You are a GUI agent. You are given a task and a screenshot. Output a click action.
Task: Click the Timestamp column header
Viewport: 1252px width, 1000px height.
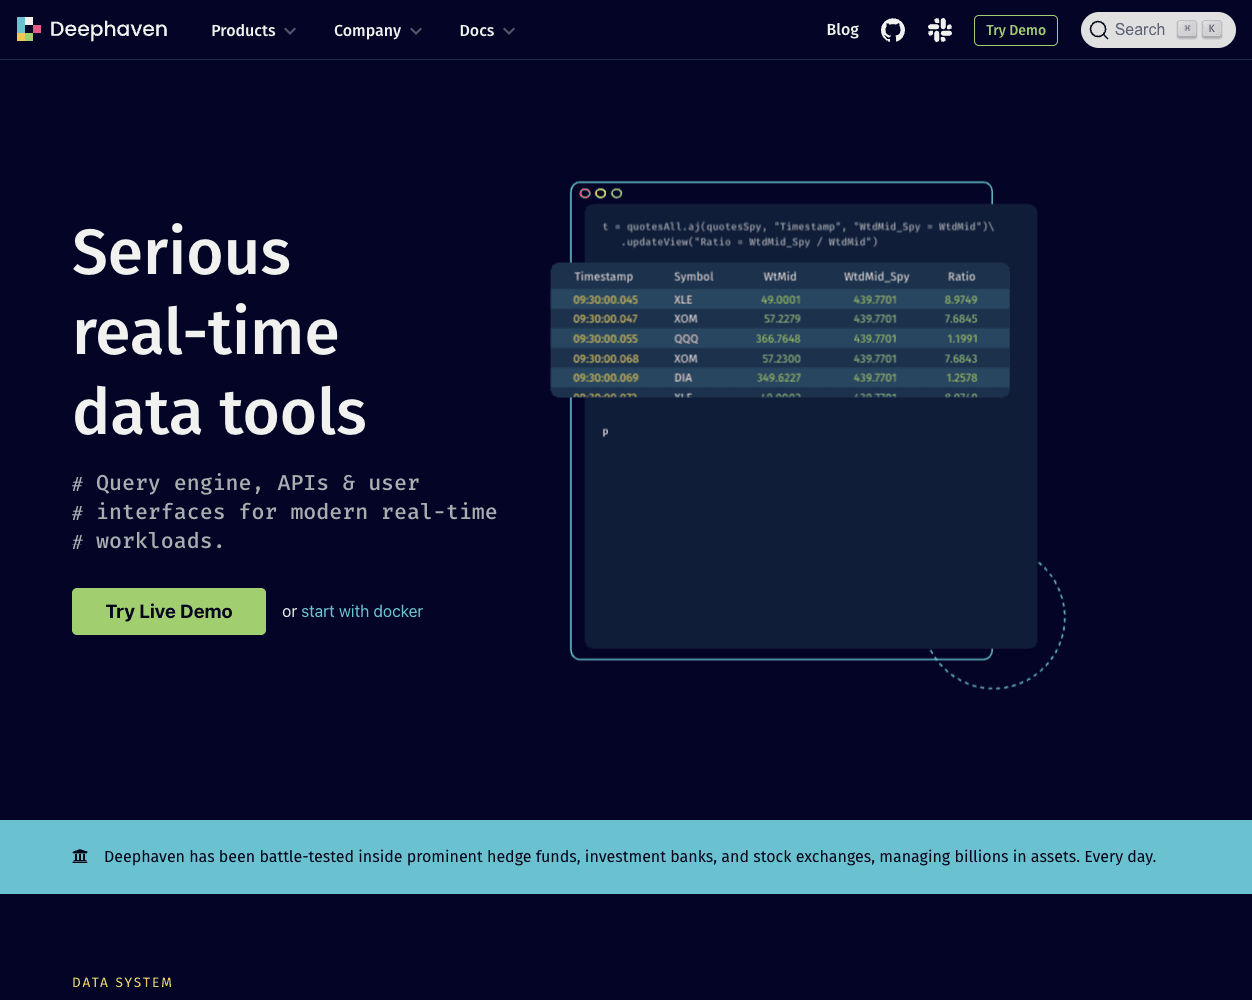click(x=604, y=277)
